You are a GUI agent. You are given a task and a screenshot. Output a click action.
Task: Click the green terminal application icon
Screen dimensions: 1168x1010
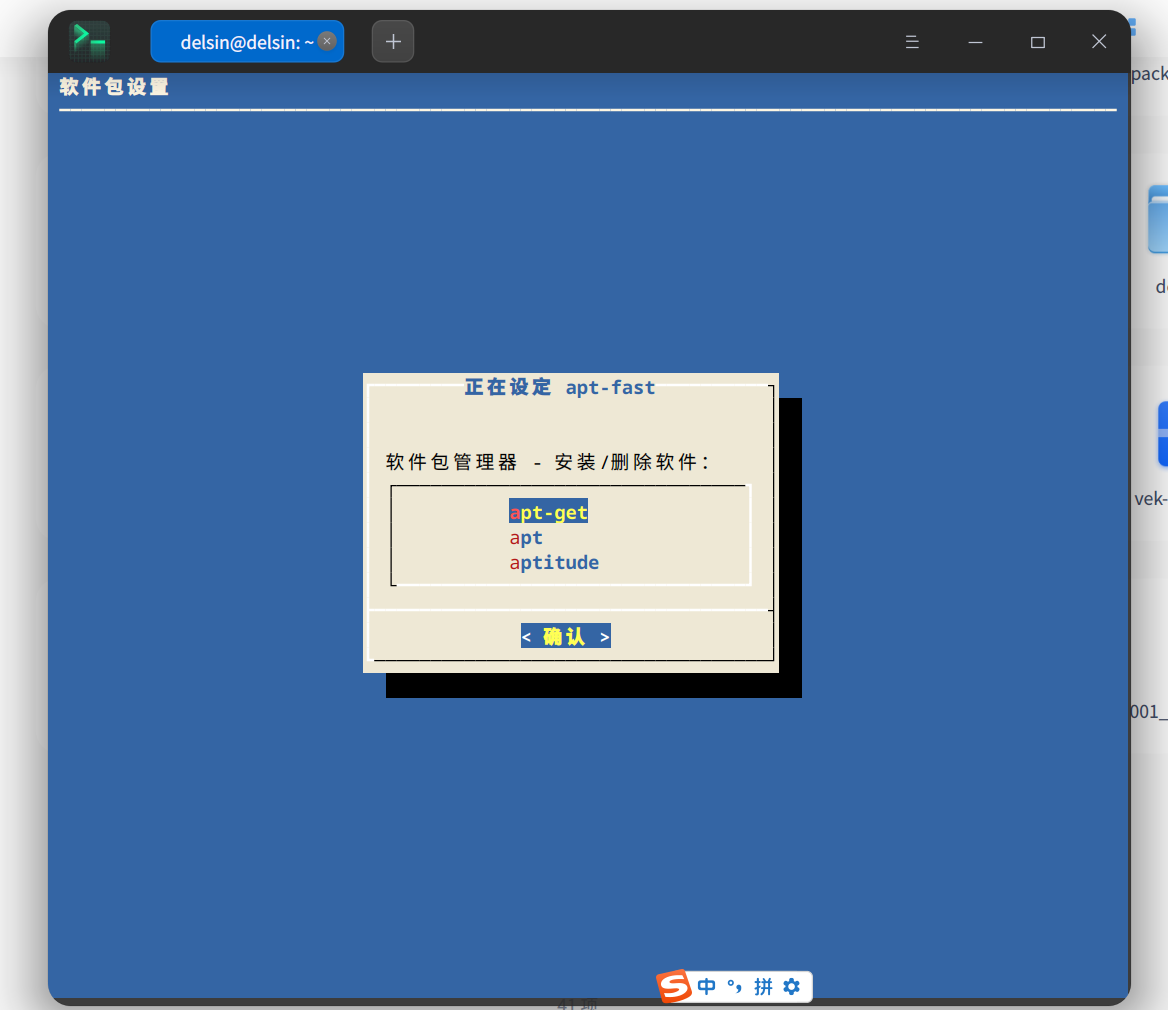89,40
